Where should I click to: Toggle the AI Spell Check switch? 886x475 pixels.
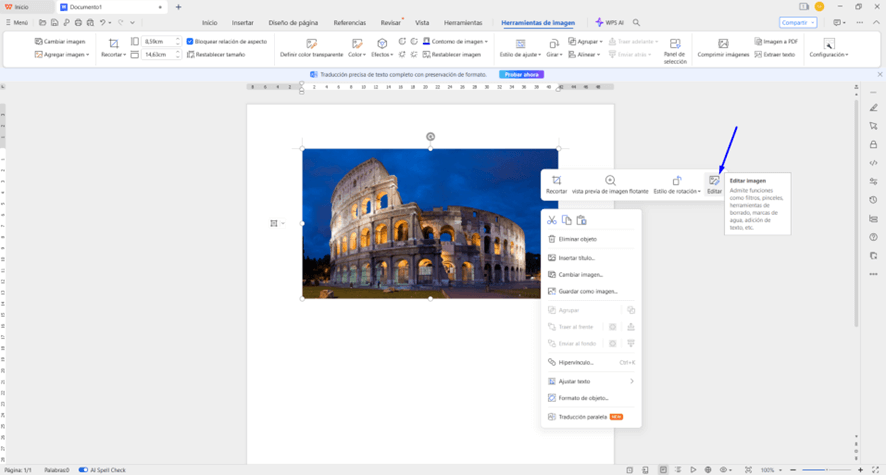84,469
